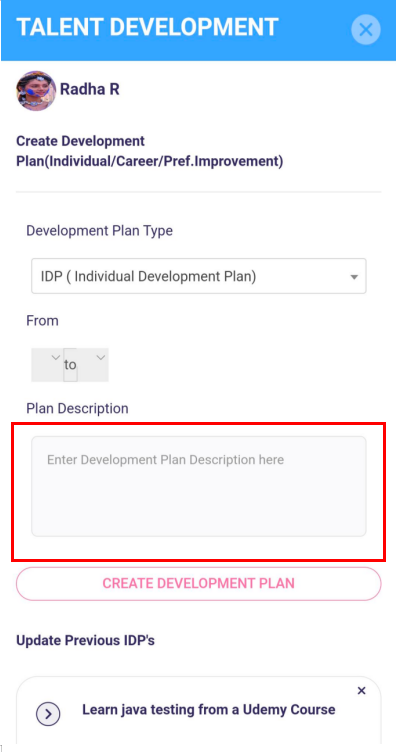398x752 pixels.
Task: Click the Plan Description label
Action: click(77, 408)
